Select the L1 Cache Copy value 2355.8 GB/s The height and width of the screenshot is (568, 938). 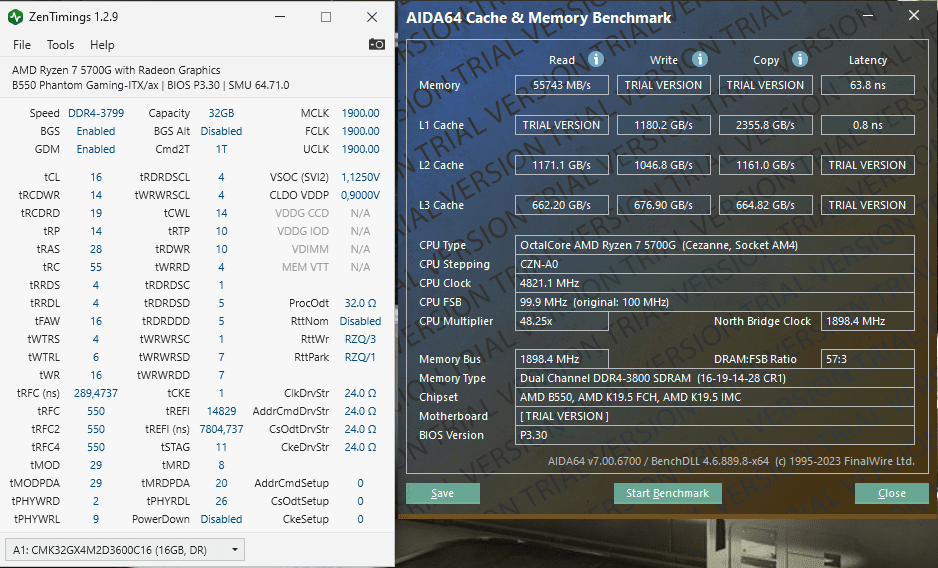(765, 125)
